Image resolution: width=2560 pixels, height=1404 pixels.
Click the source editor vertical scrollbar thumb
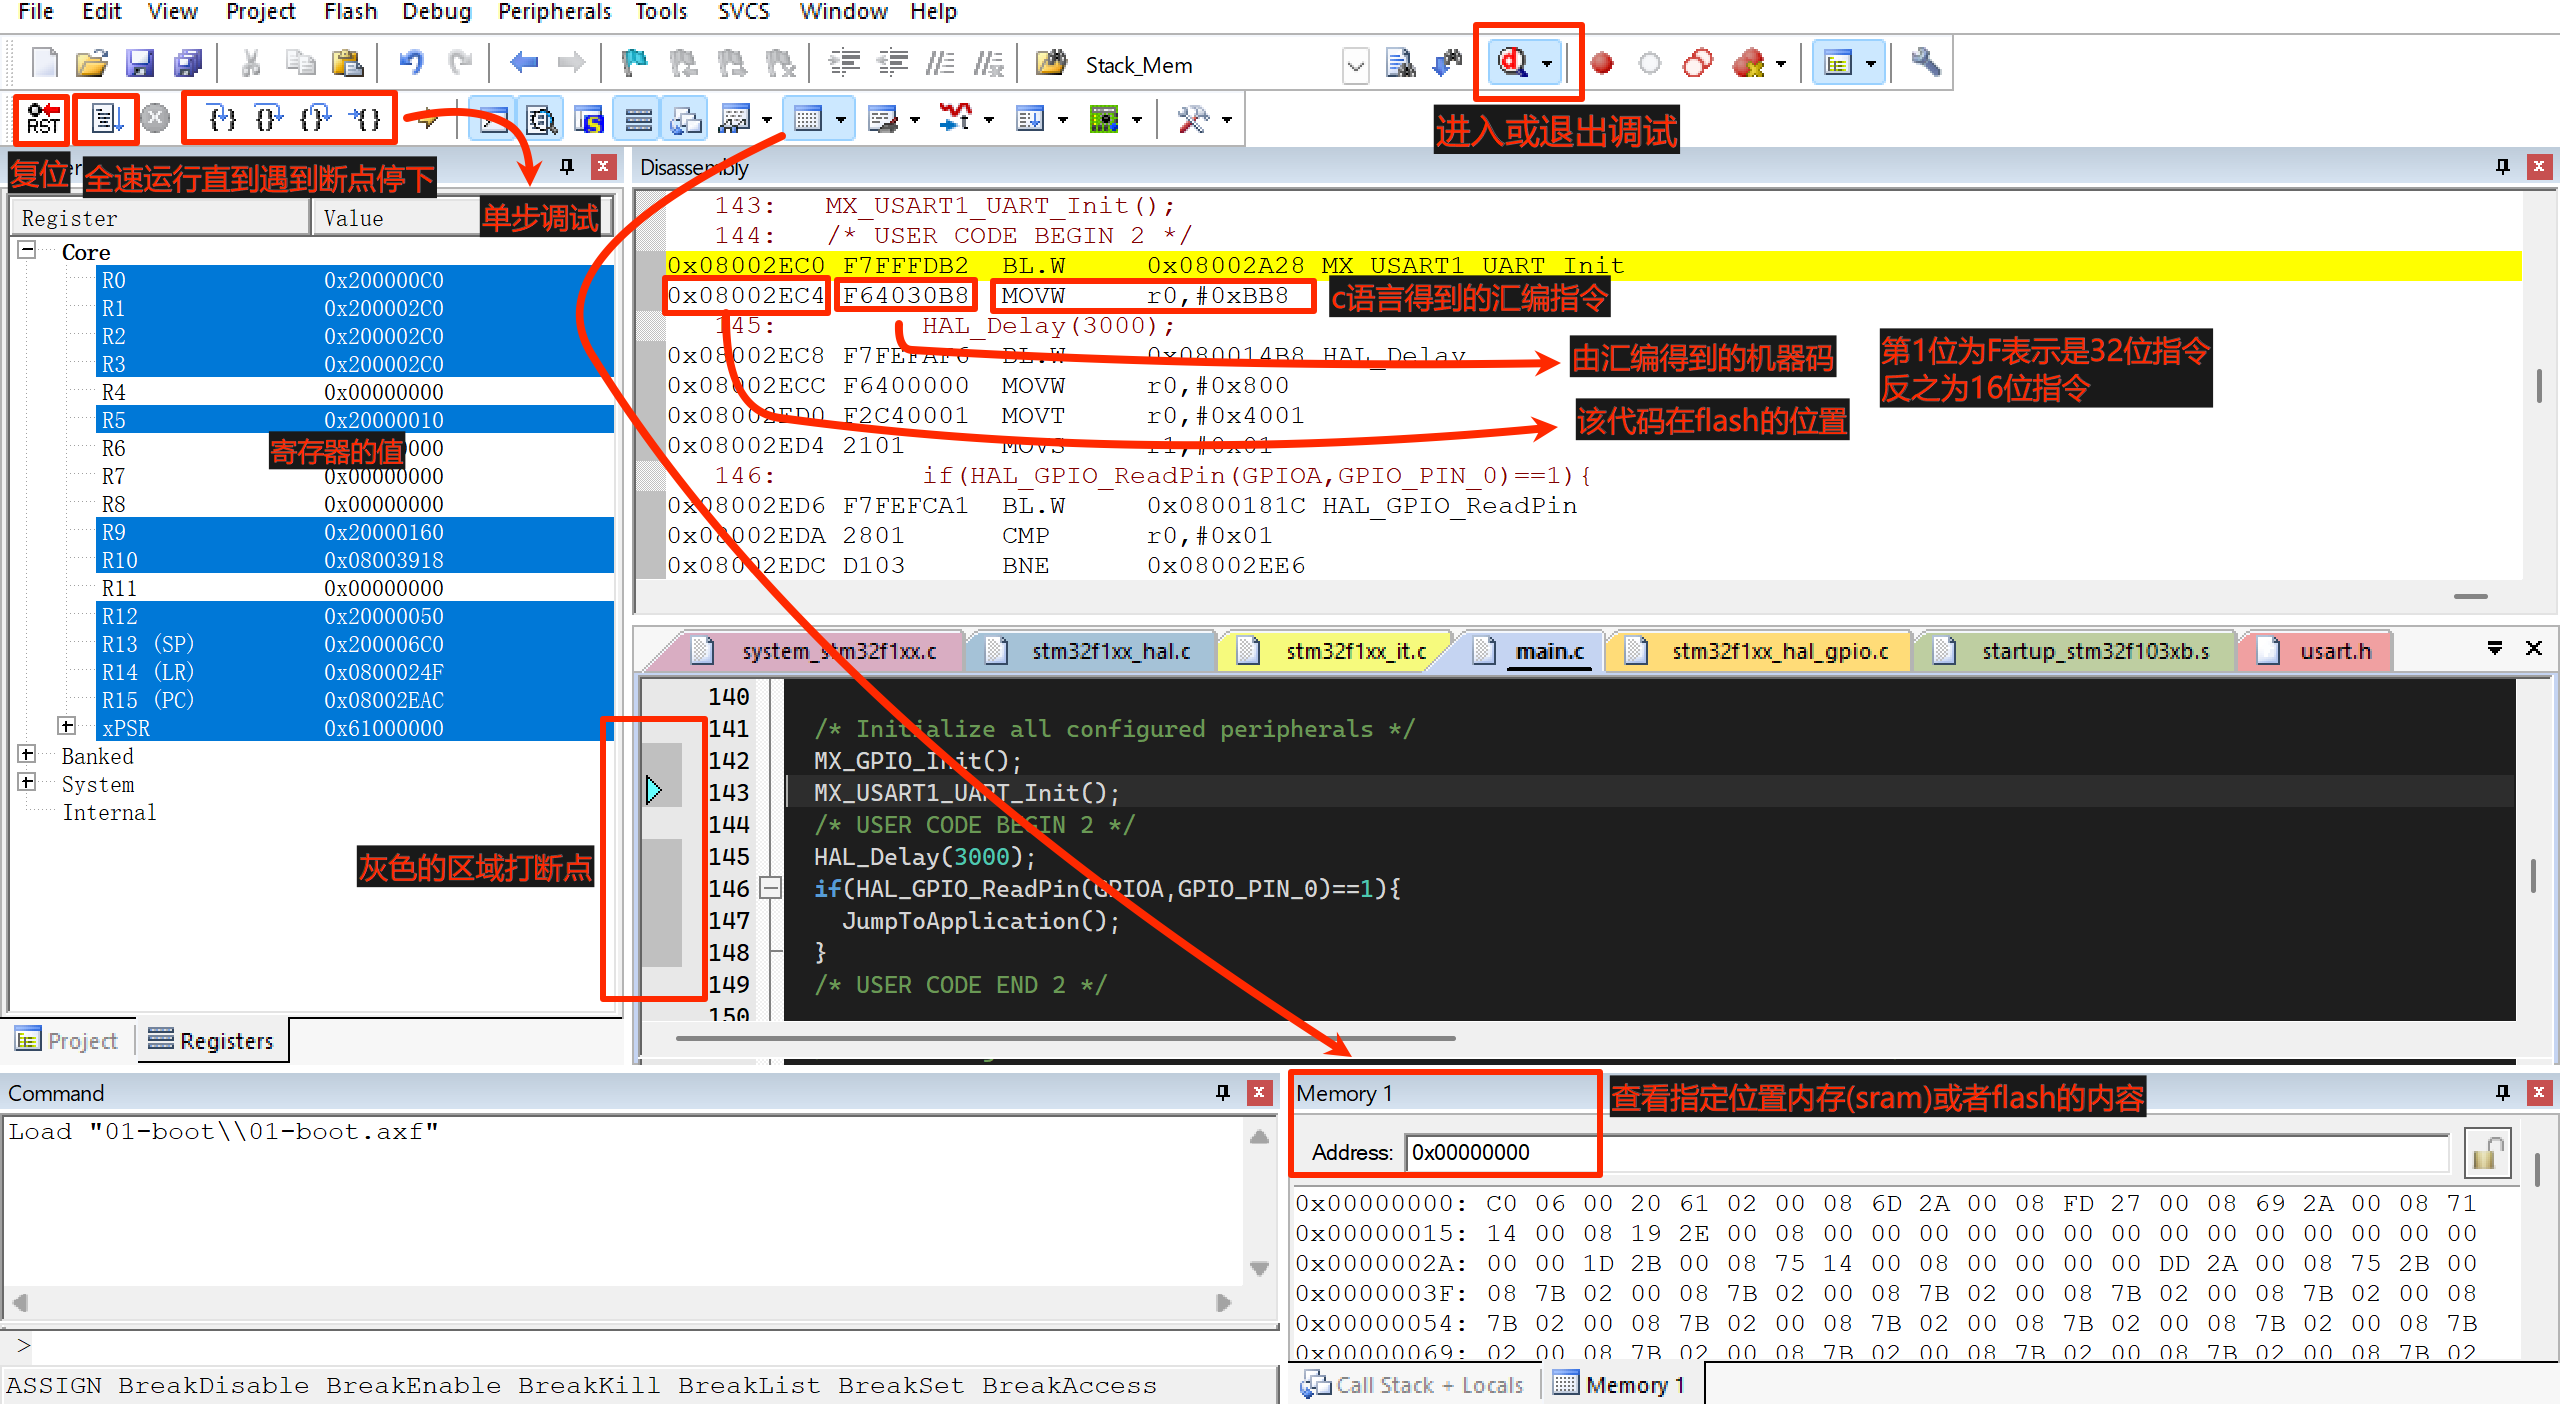click(x=2533, y=876)
